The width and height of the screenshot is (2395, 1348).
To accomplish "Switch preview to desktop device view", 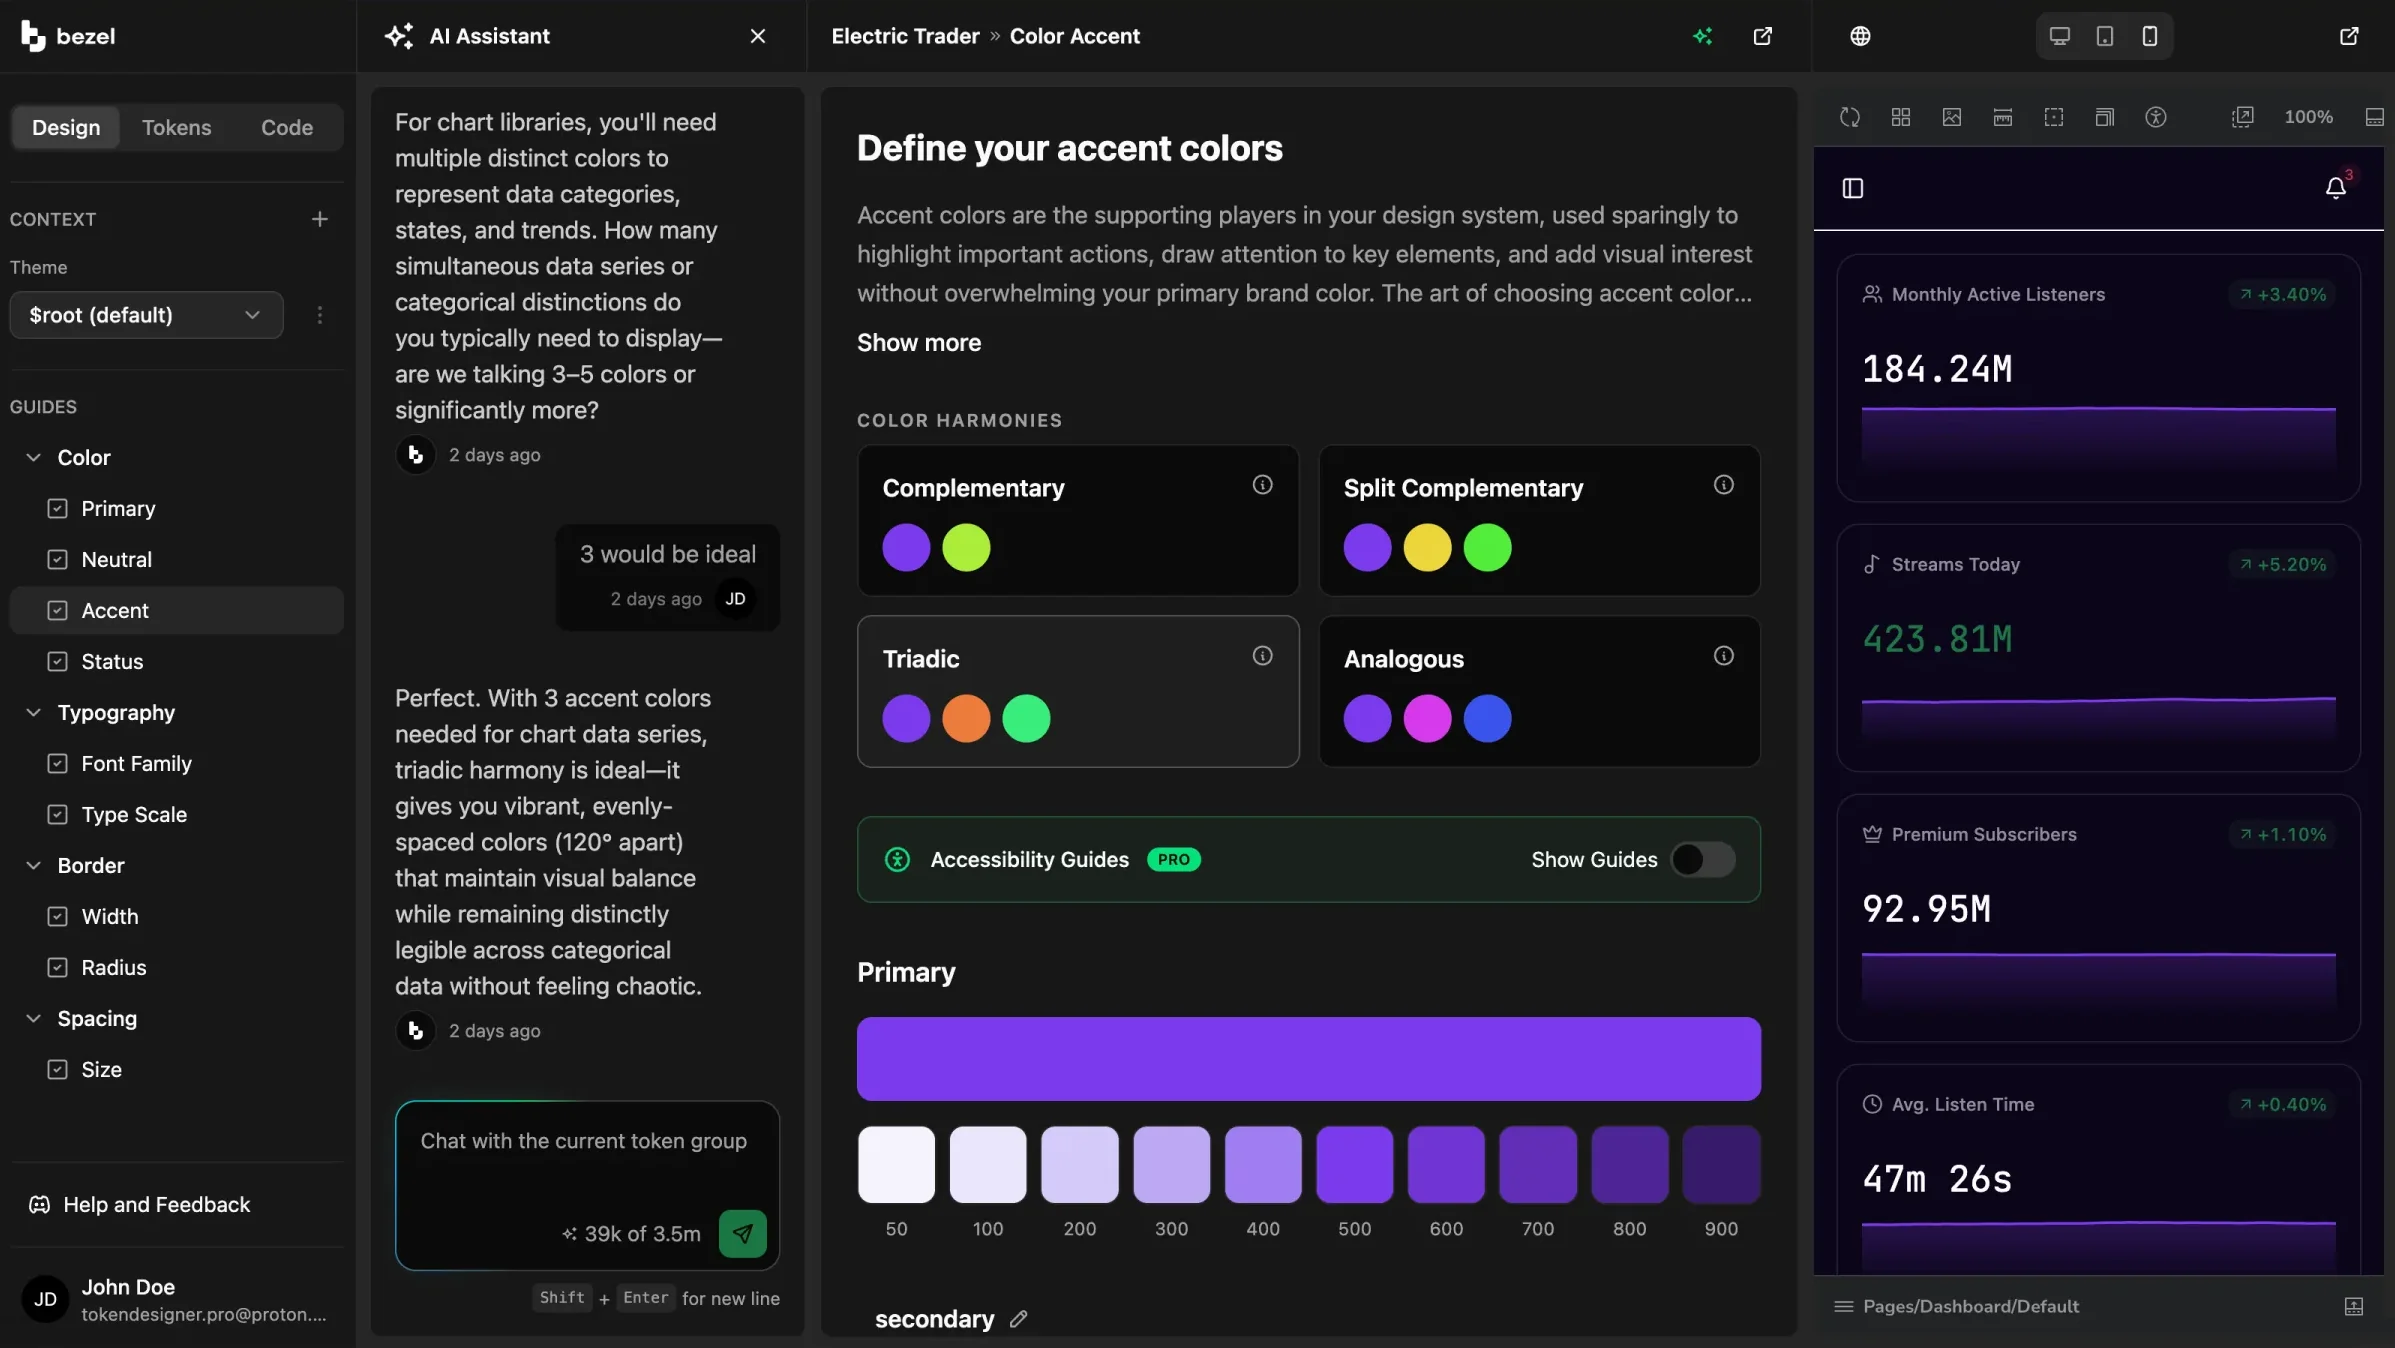I will (2060, 36).
